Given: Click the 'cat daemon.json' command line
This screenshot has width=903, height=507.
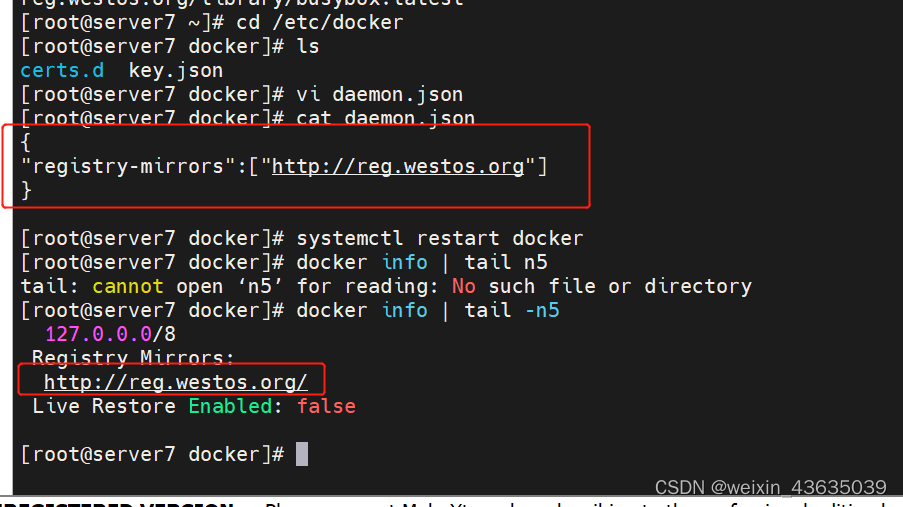Looking at the screenshot, I should [x=385, y=118].
